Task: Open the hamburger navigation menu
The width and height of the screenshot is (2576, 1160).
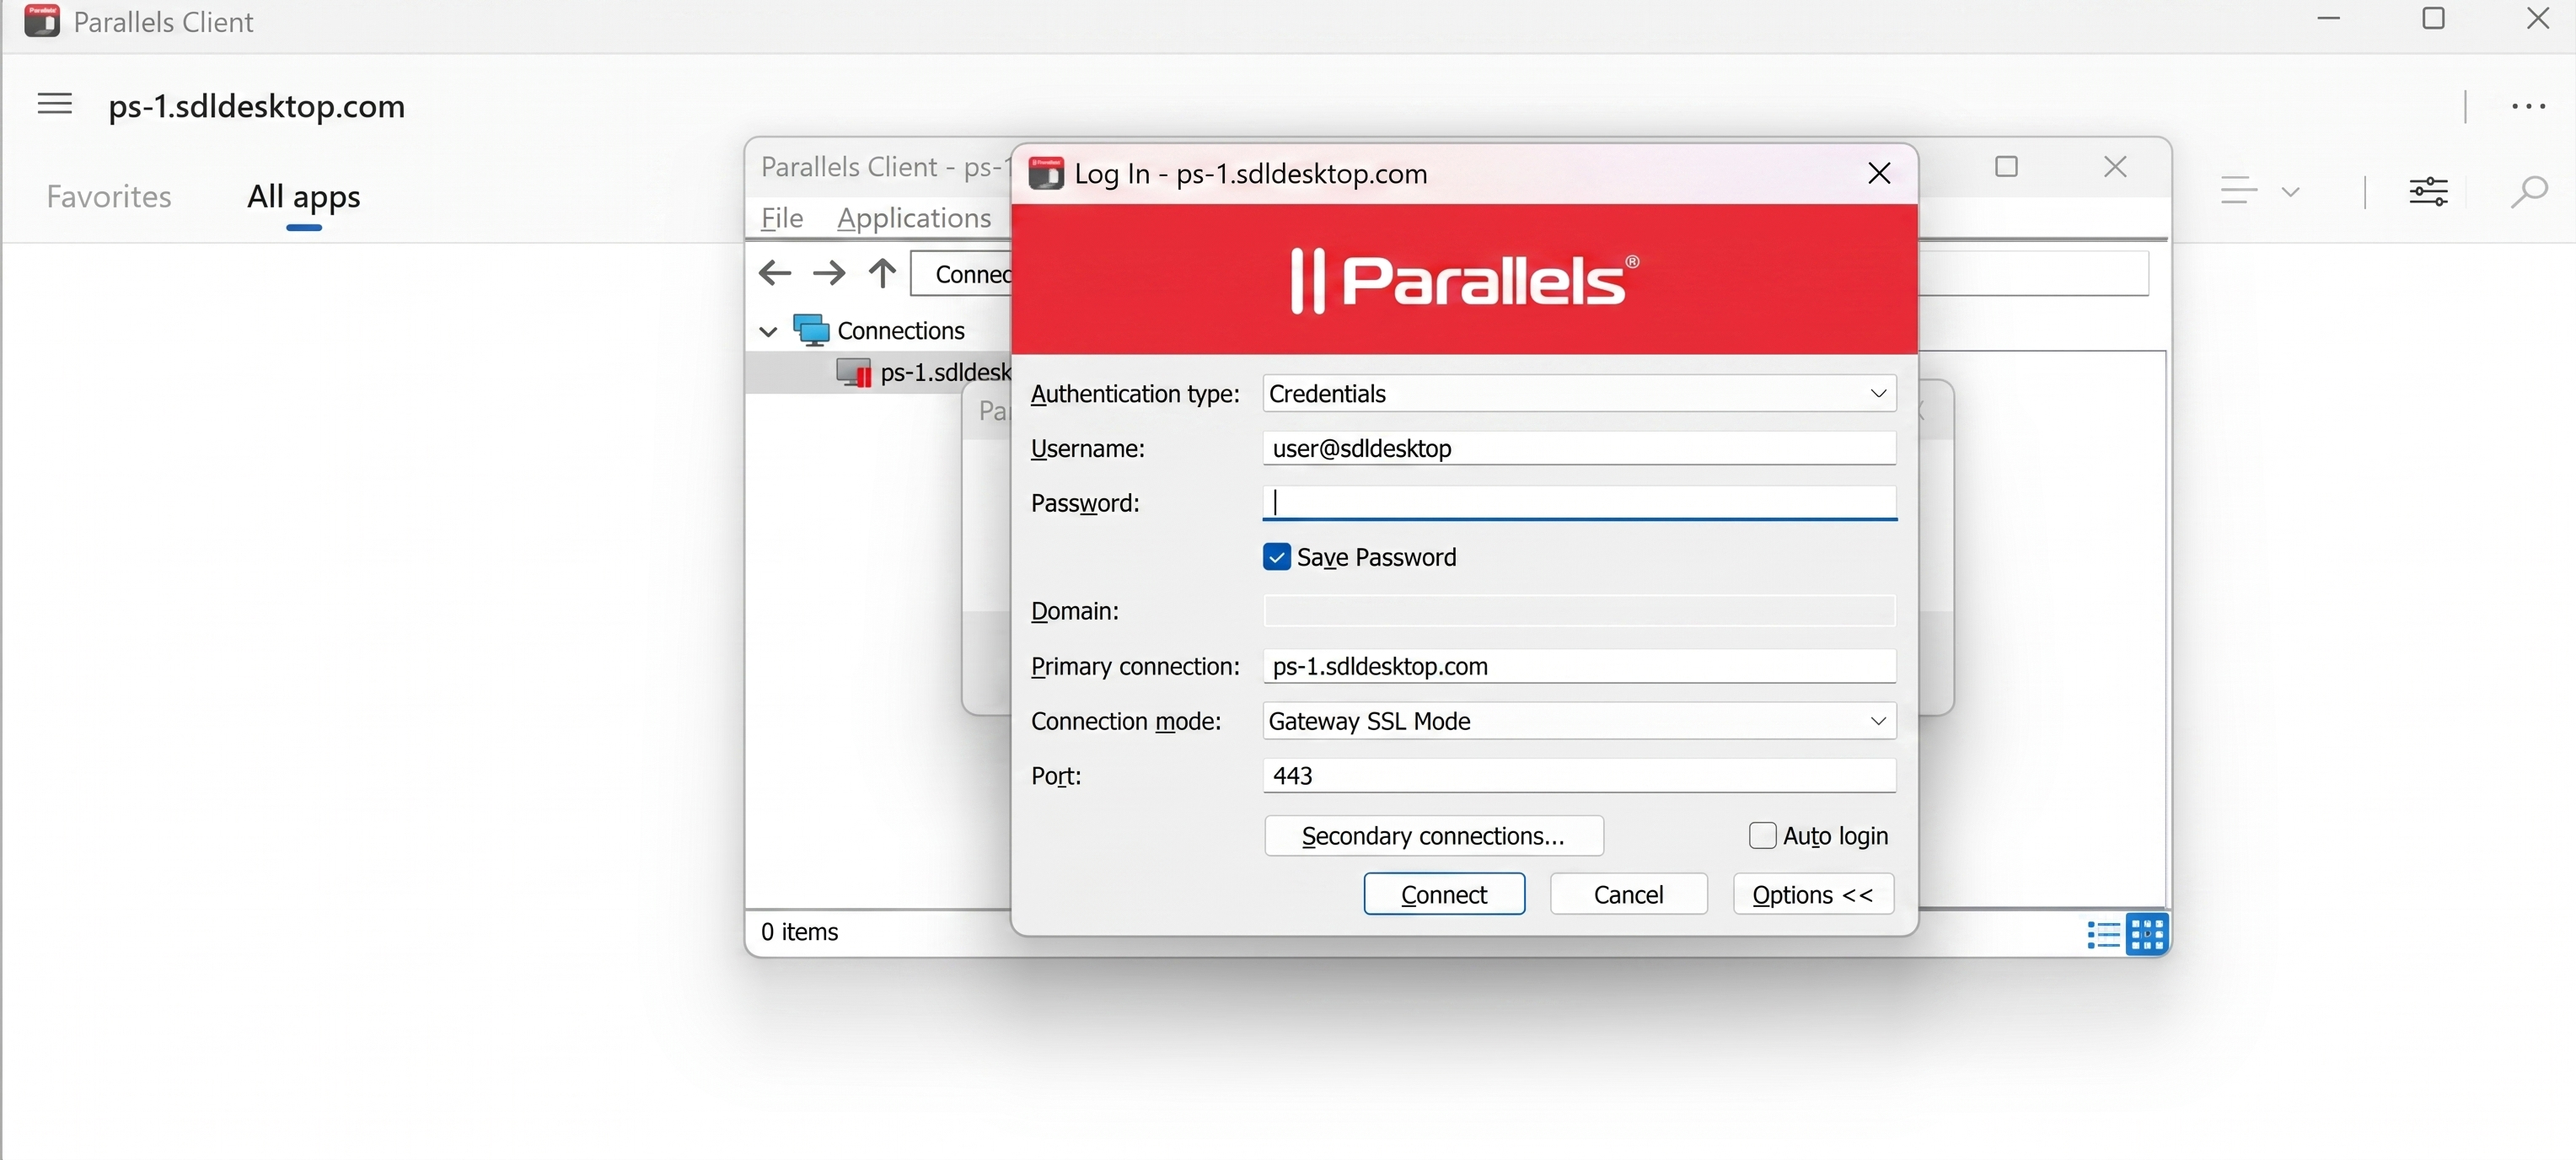Action: click(x=55, y=104)
